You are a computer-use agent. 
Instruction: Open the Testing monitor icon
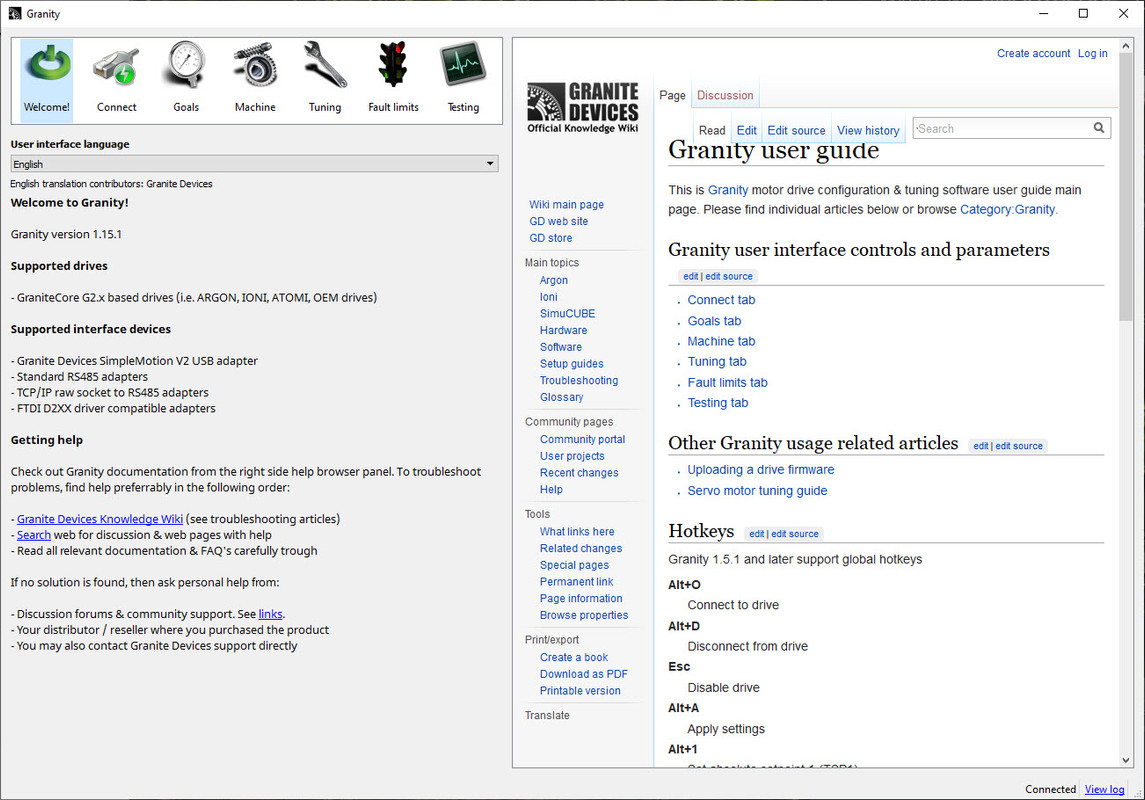(x=464, y=78)
